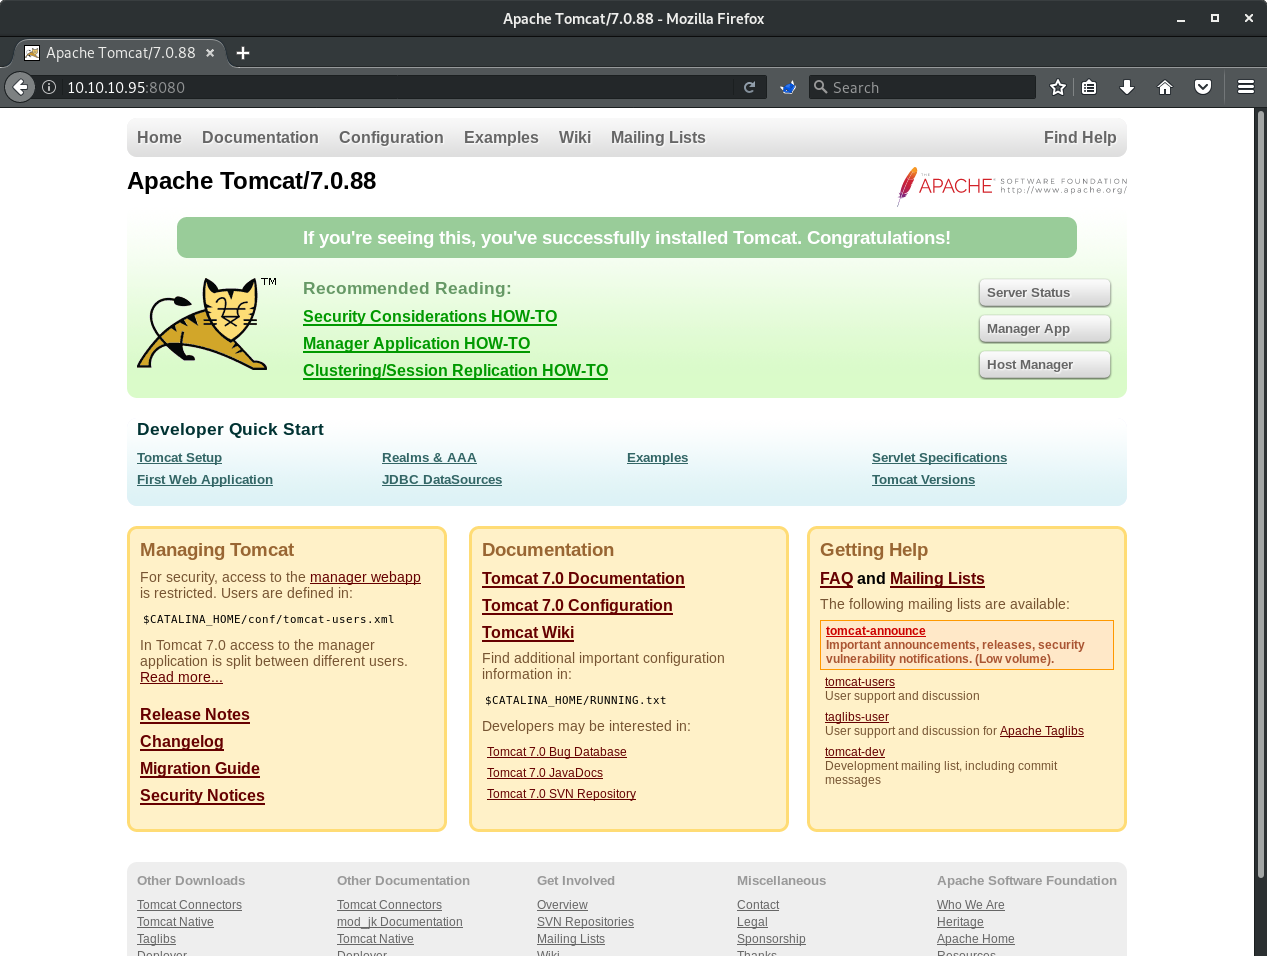Open site information icon in address bar

pyautogui.click(x=48, y=87)
